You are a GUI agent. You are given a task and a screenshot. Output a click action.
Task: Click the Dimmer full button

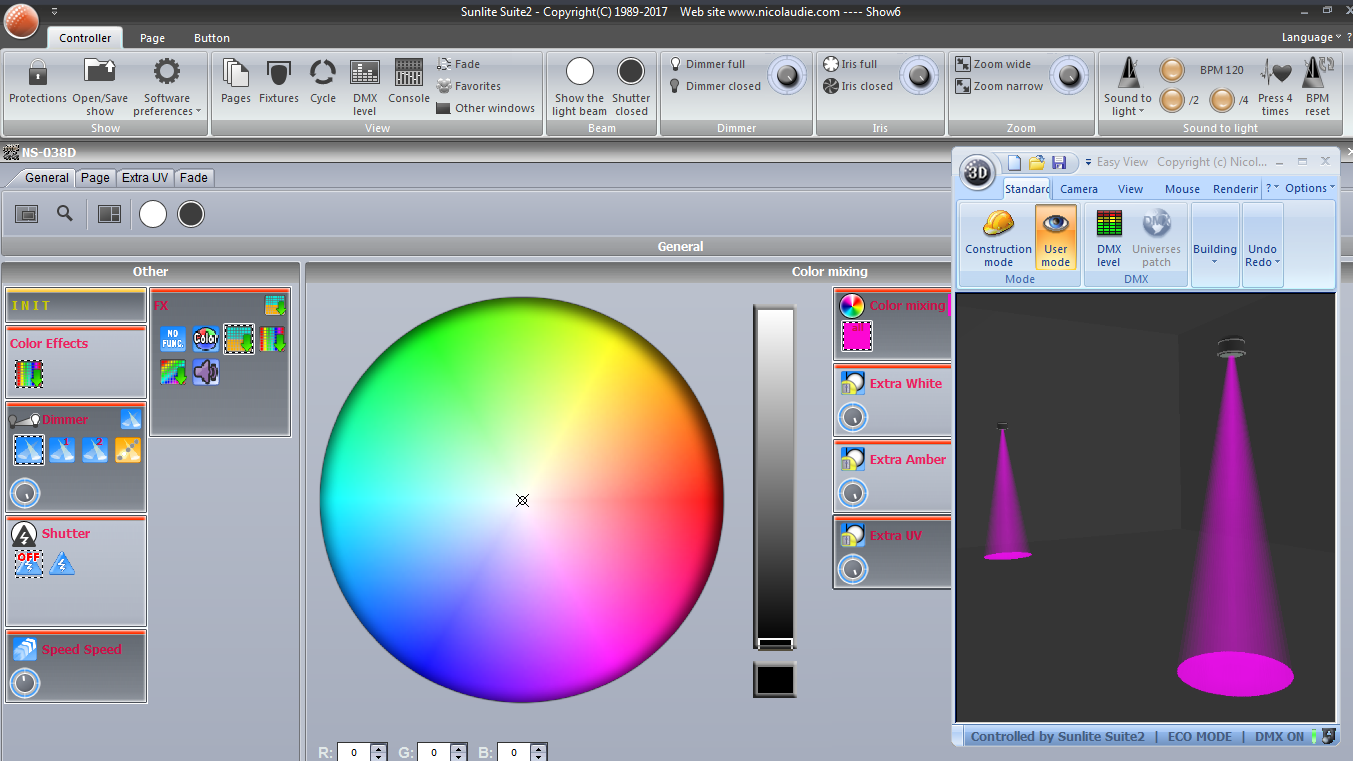point(708,64)
